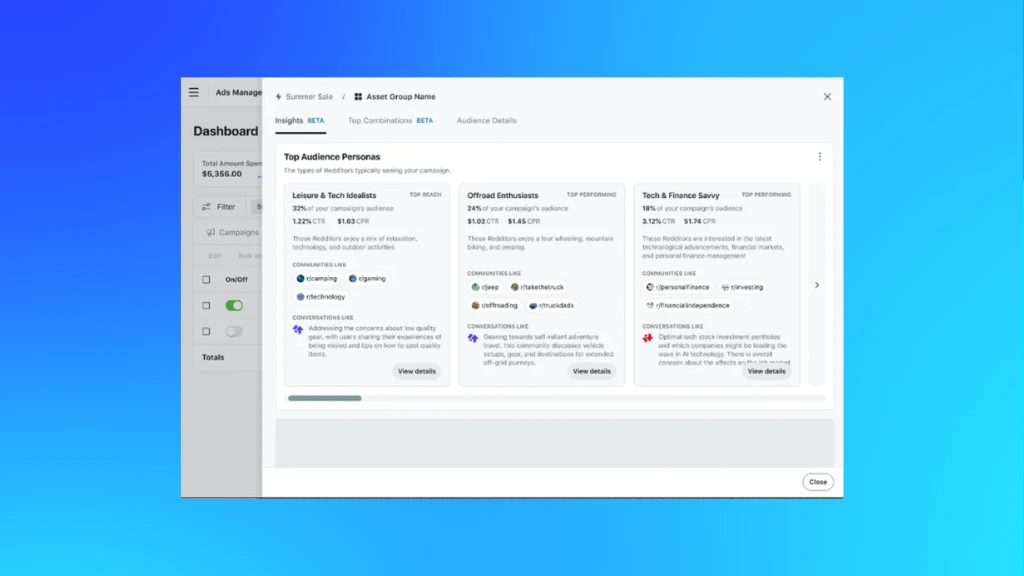Viewport: 1024px width, 576px height.
Task: Click the Tech & Finance Savvy card title
Action: pos(680,195)
